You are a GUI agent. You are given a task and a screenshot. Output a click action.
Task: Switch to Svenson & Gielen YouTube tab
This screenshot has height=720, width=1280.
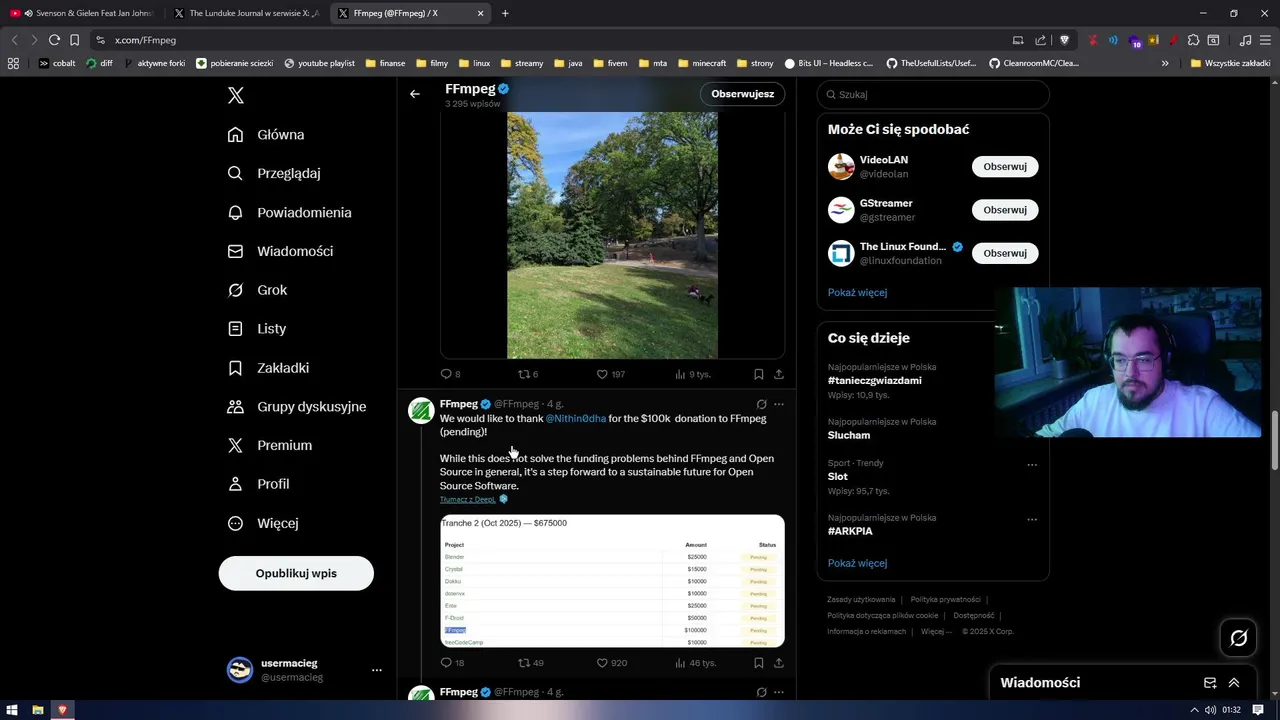[82, 13]
